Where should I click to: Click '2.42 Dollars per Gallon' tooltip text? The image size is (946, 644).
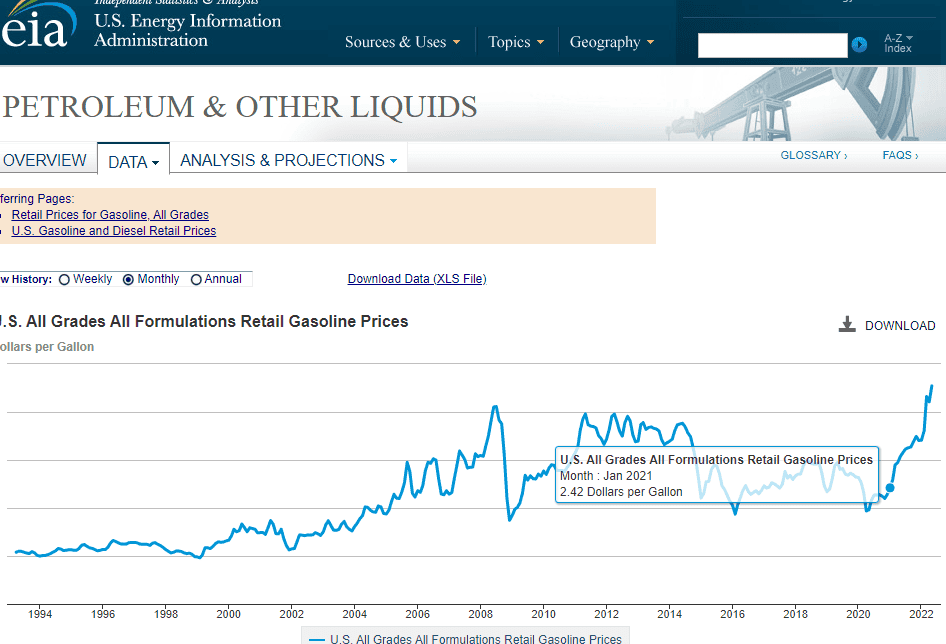point(621,492)
